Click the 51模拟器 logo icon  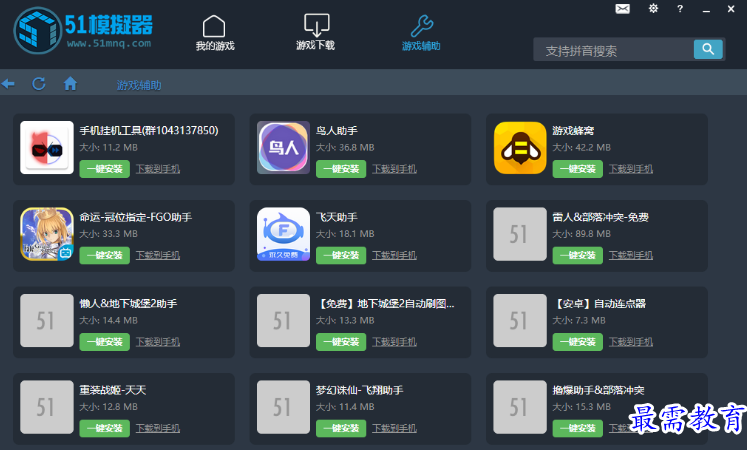(37, 30)
